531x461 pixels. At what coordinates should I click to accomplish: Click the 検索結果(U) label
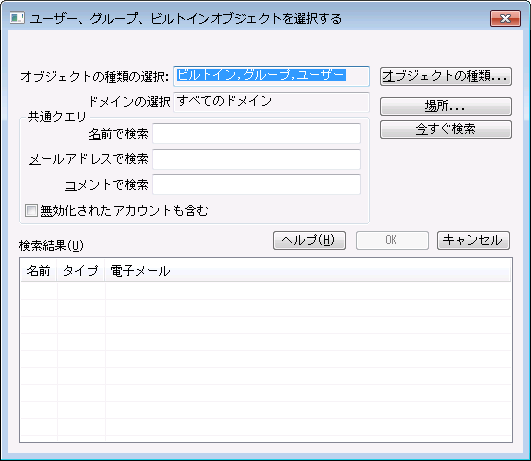point(51,246)
